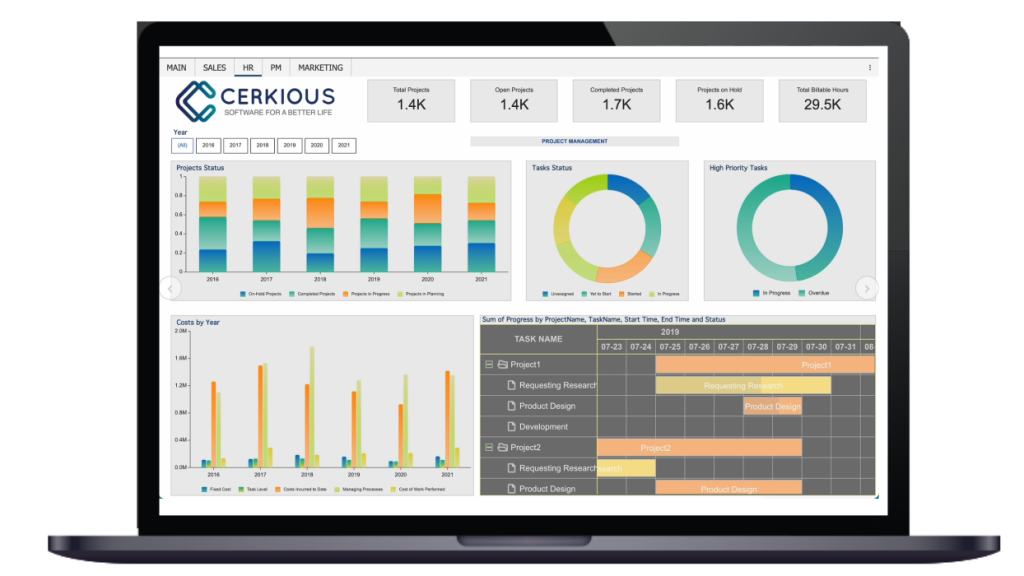The image size is (1024, 576).
Task: Collapse the Project2 tree row
Action: point(489,447)
